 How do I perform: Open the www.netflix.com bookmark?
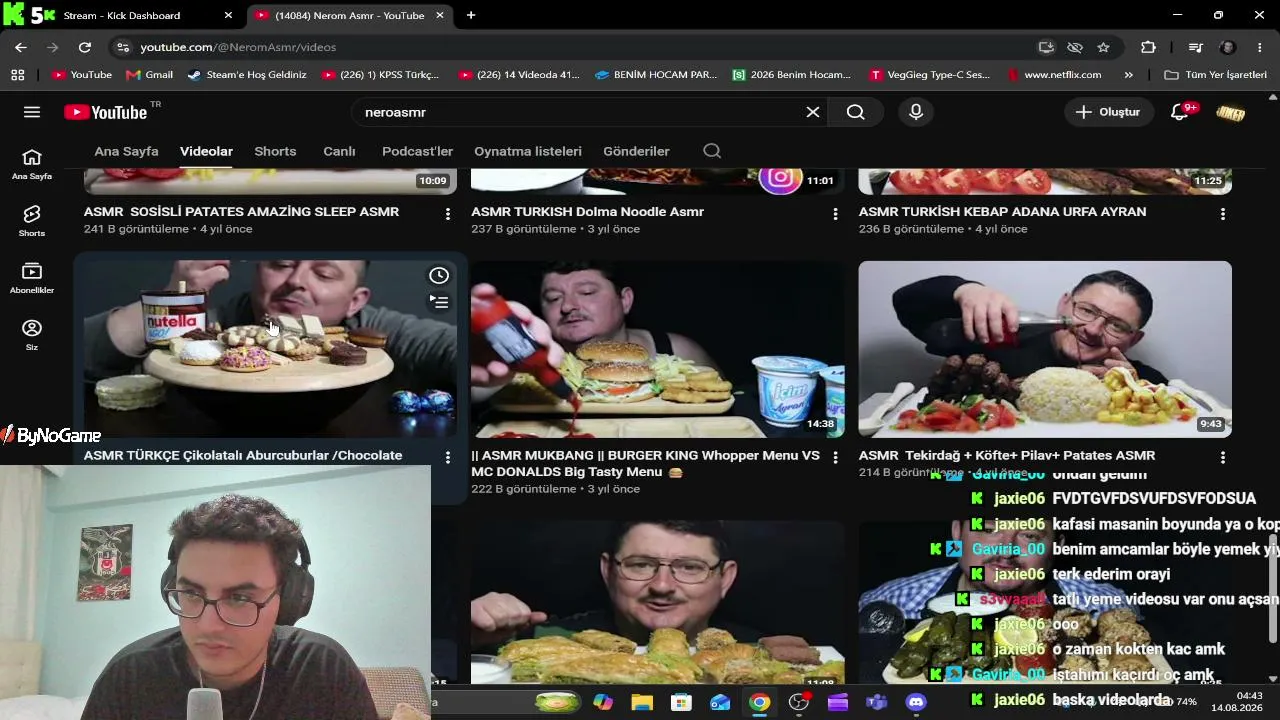pyautogui.click(x=1055, y=75)
